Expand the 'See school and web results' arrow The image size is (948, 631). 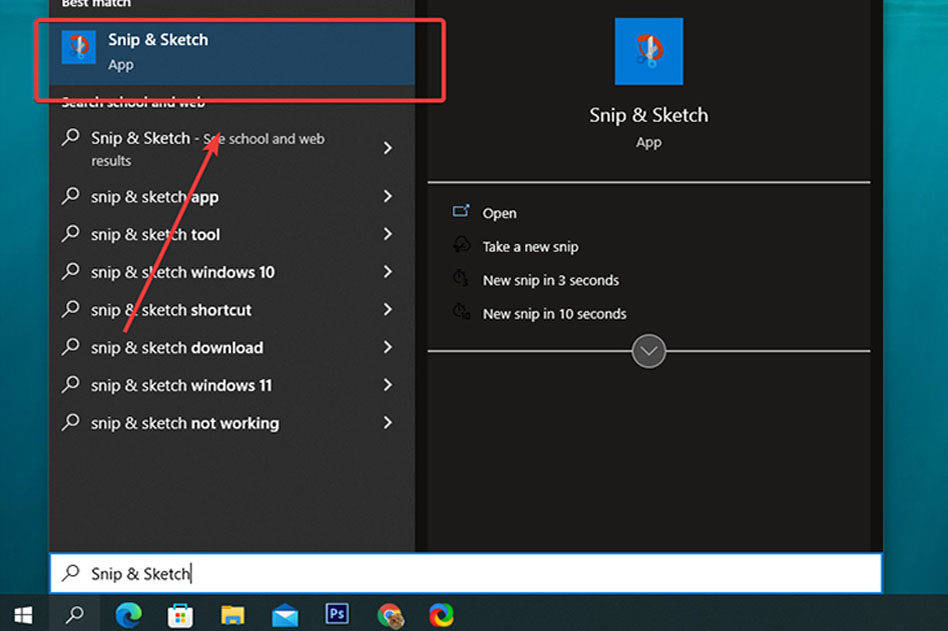[388, 148]
